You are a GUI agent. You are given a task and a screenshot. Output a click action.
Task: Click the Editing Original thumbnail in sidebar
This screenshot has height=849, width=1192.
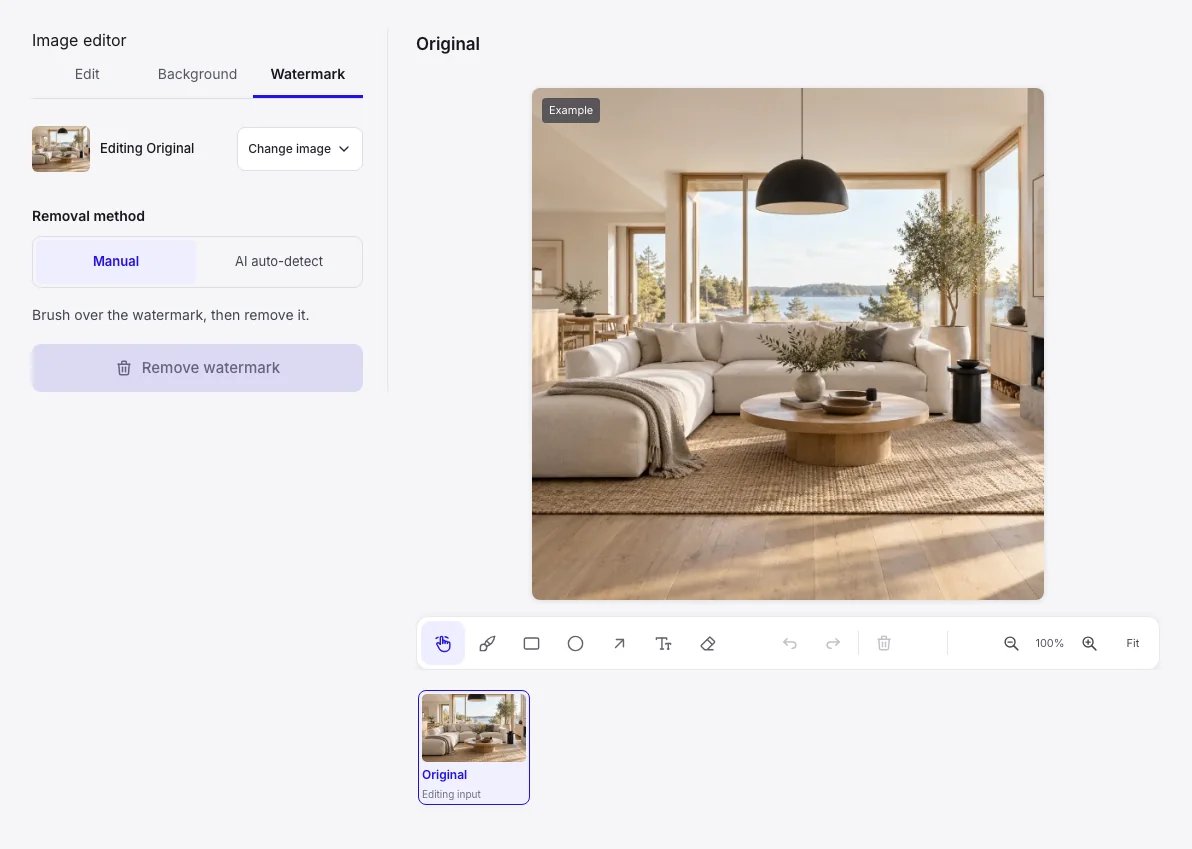[x=61, y=149]
